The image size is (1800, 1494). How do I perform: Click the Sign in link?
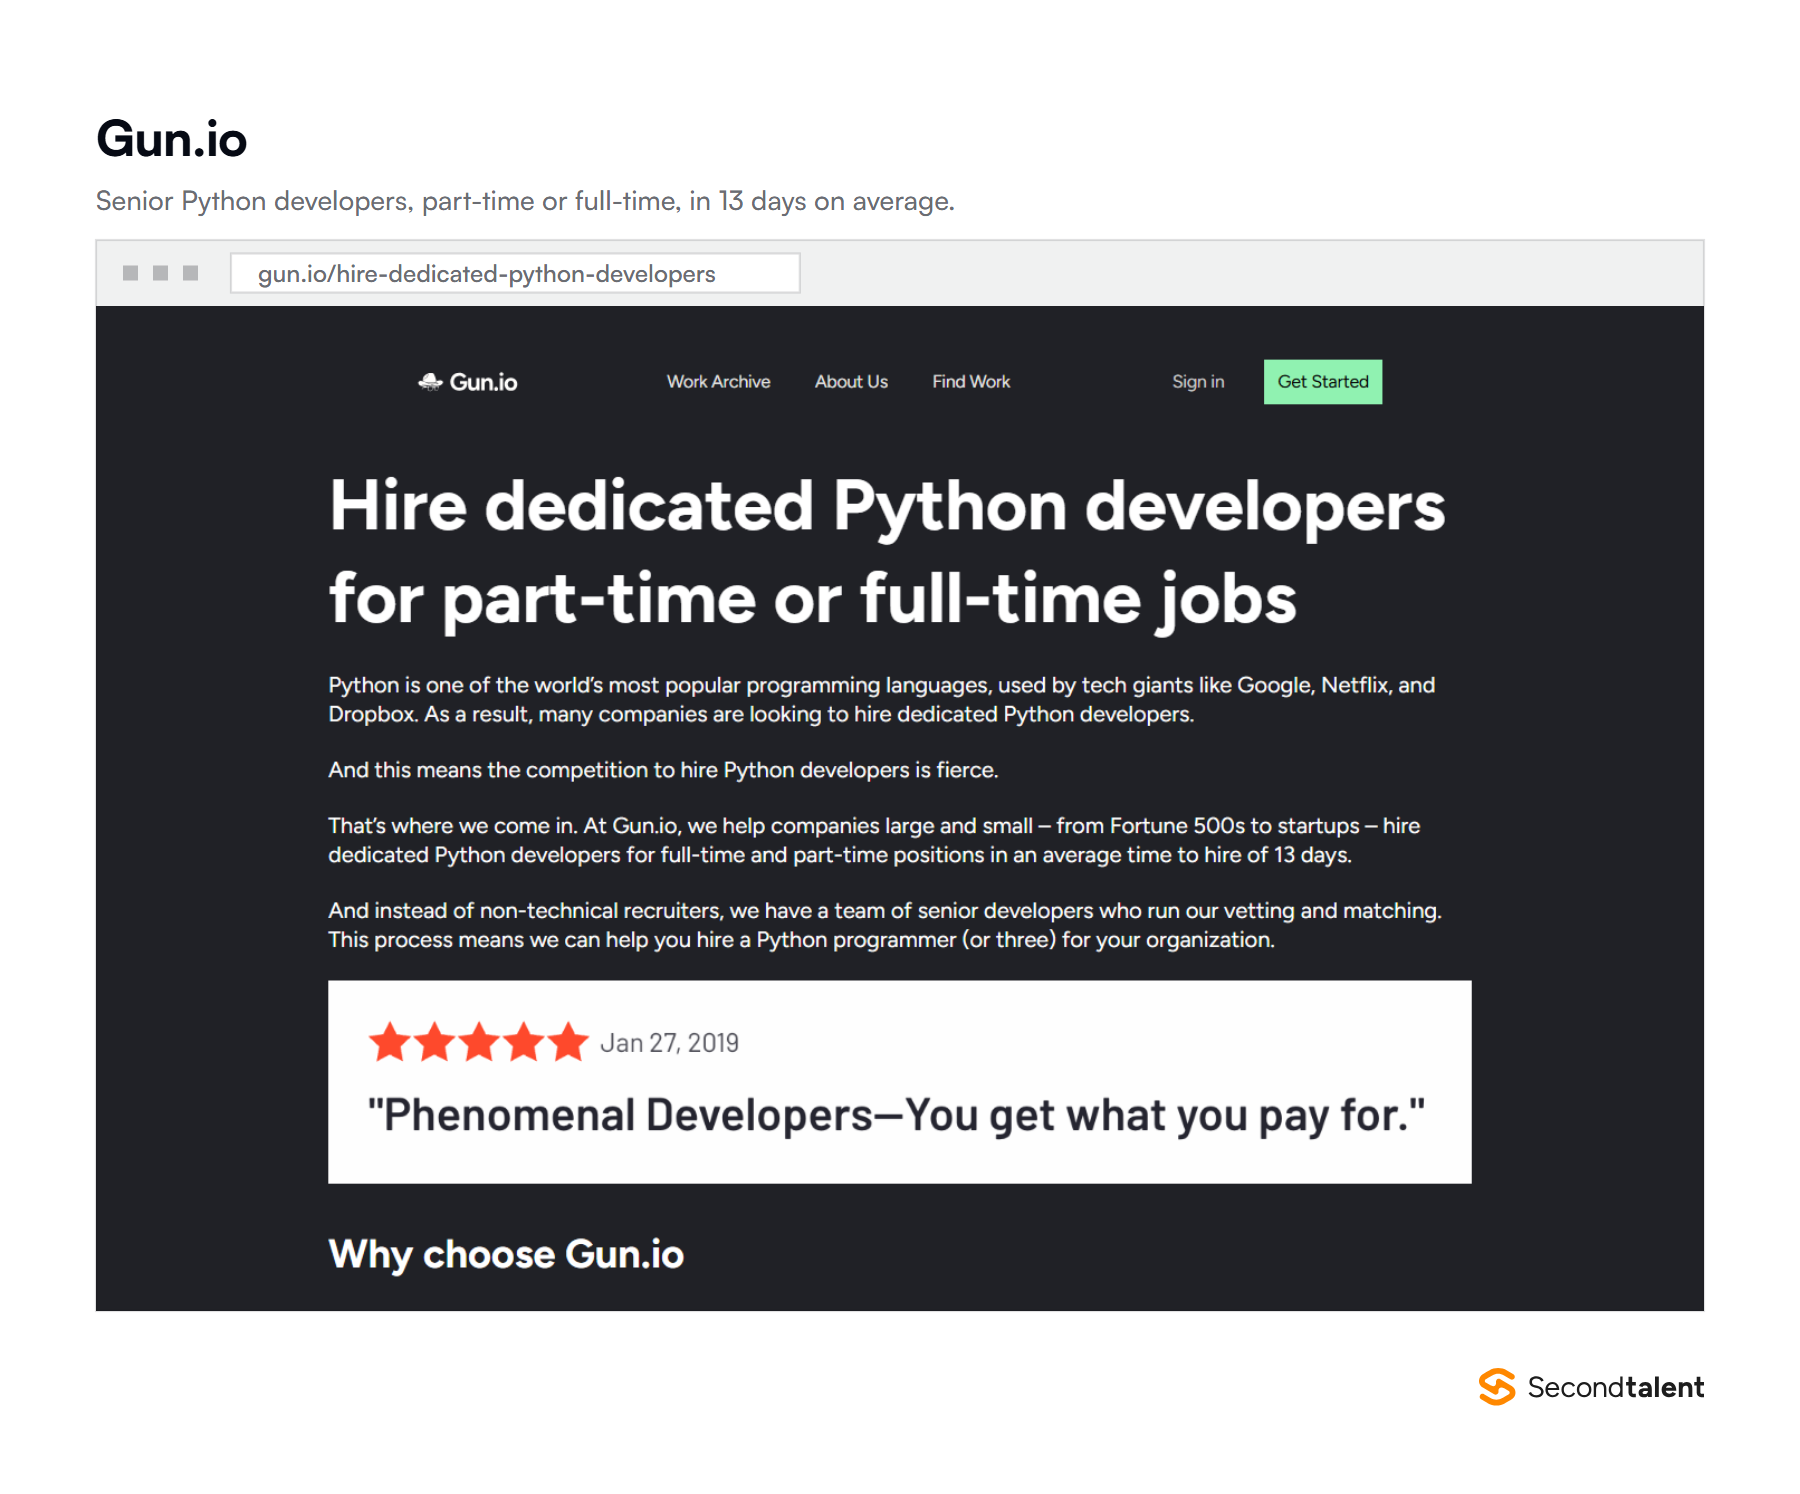pyautogui.click(x=1198, y=382)
